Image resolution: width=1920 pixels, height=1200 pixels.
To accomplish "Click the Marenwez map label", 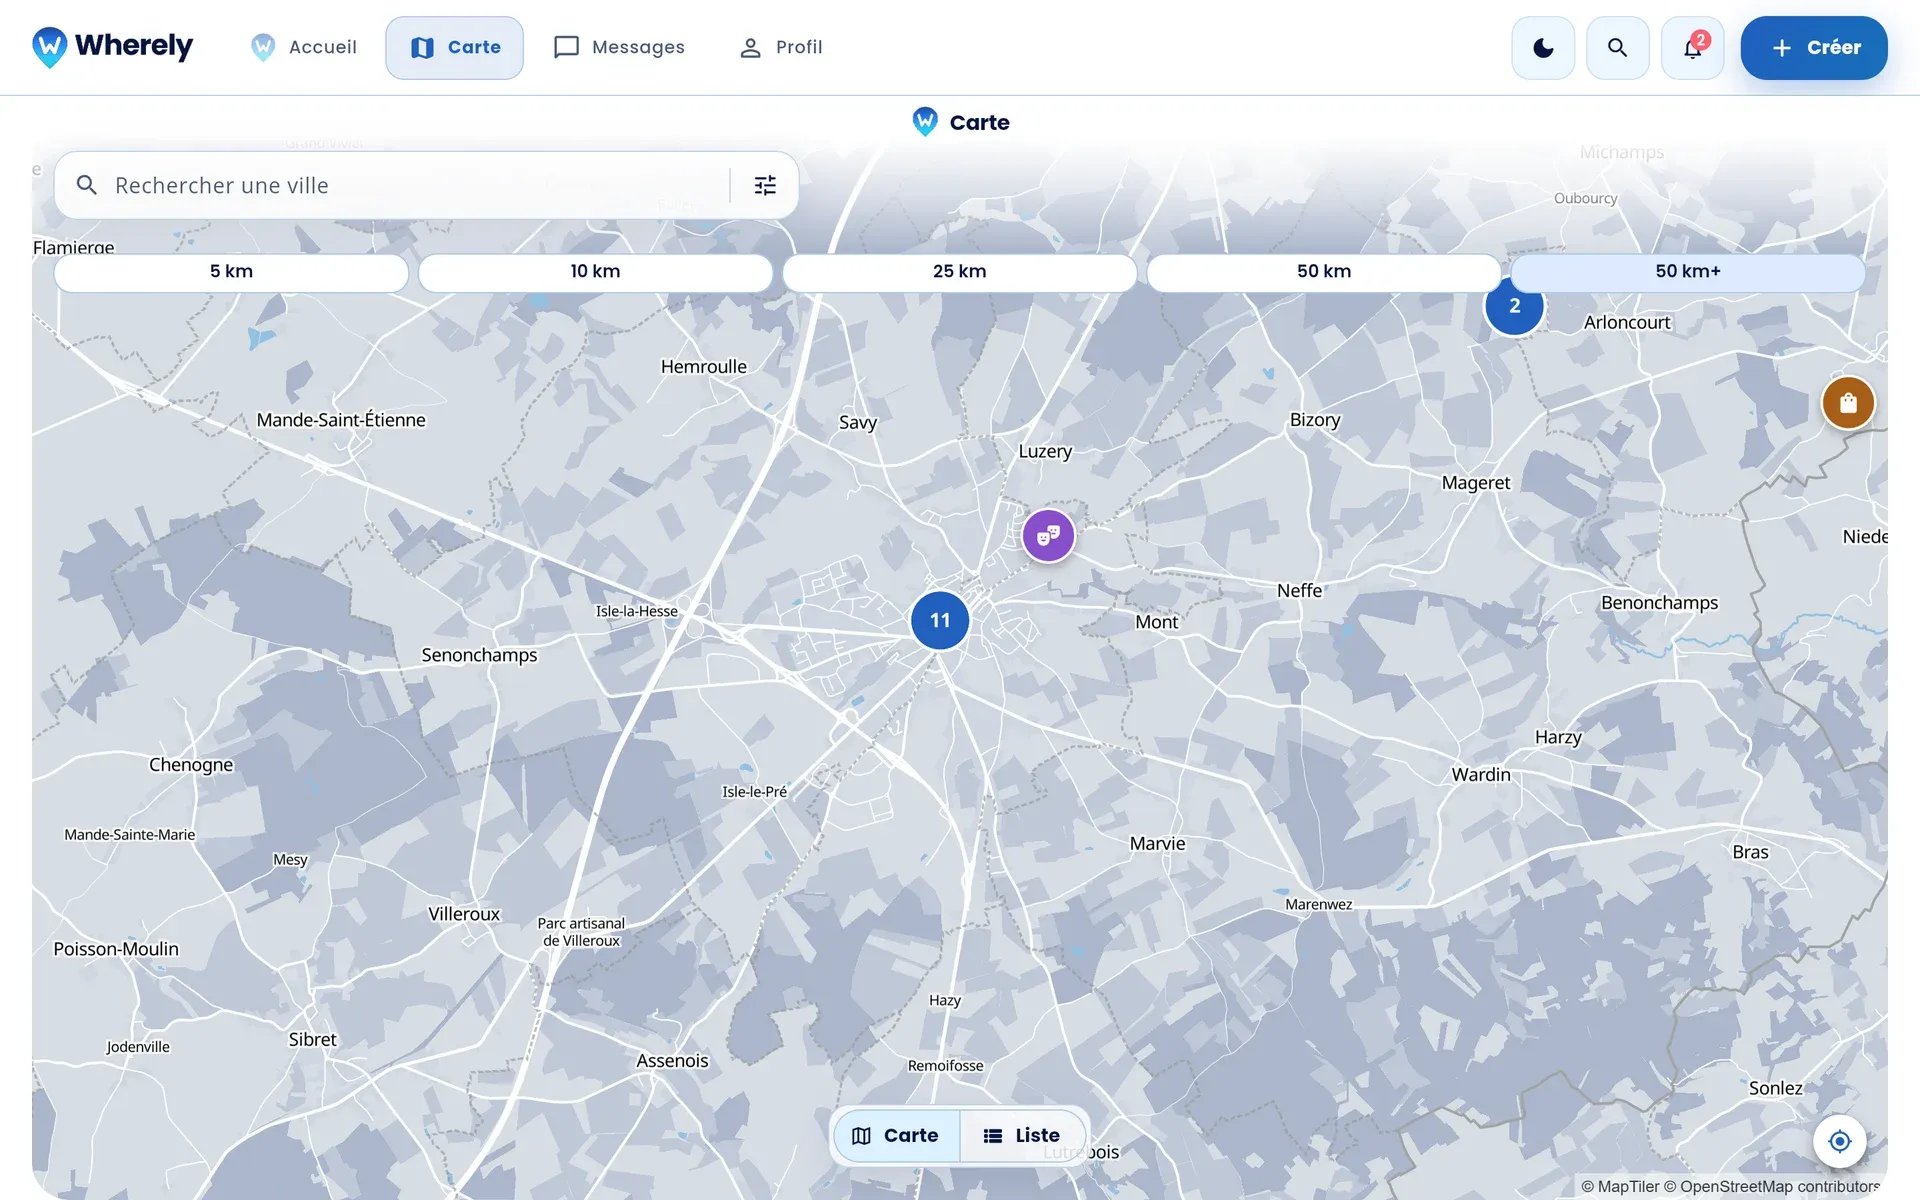I will click(1318, 904).
